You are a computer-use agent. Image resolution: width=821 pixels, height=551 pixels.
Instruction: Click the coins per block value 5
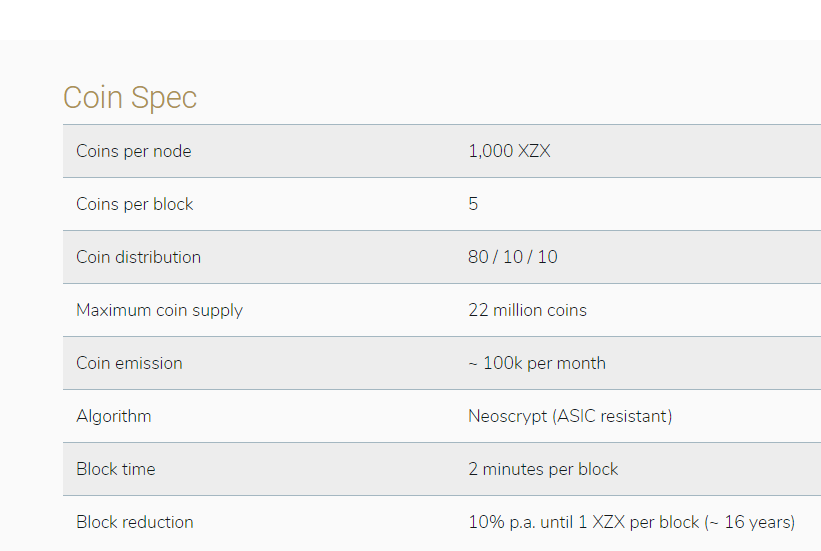pos(473,204)
